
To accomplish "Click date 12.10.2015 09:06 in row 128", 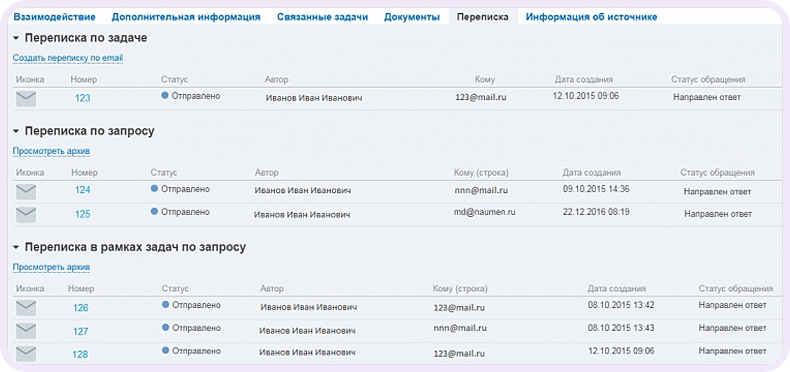I will (x=621, y=350).
